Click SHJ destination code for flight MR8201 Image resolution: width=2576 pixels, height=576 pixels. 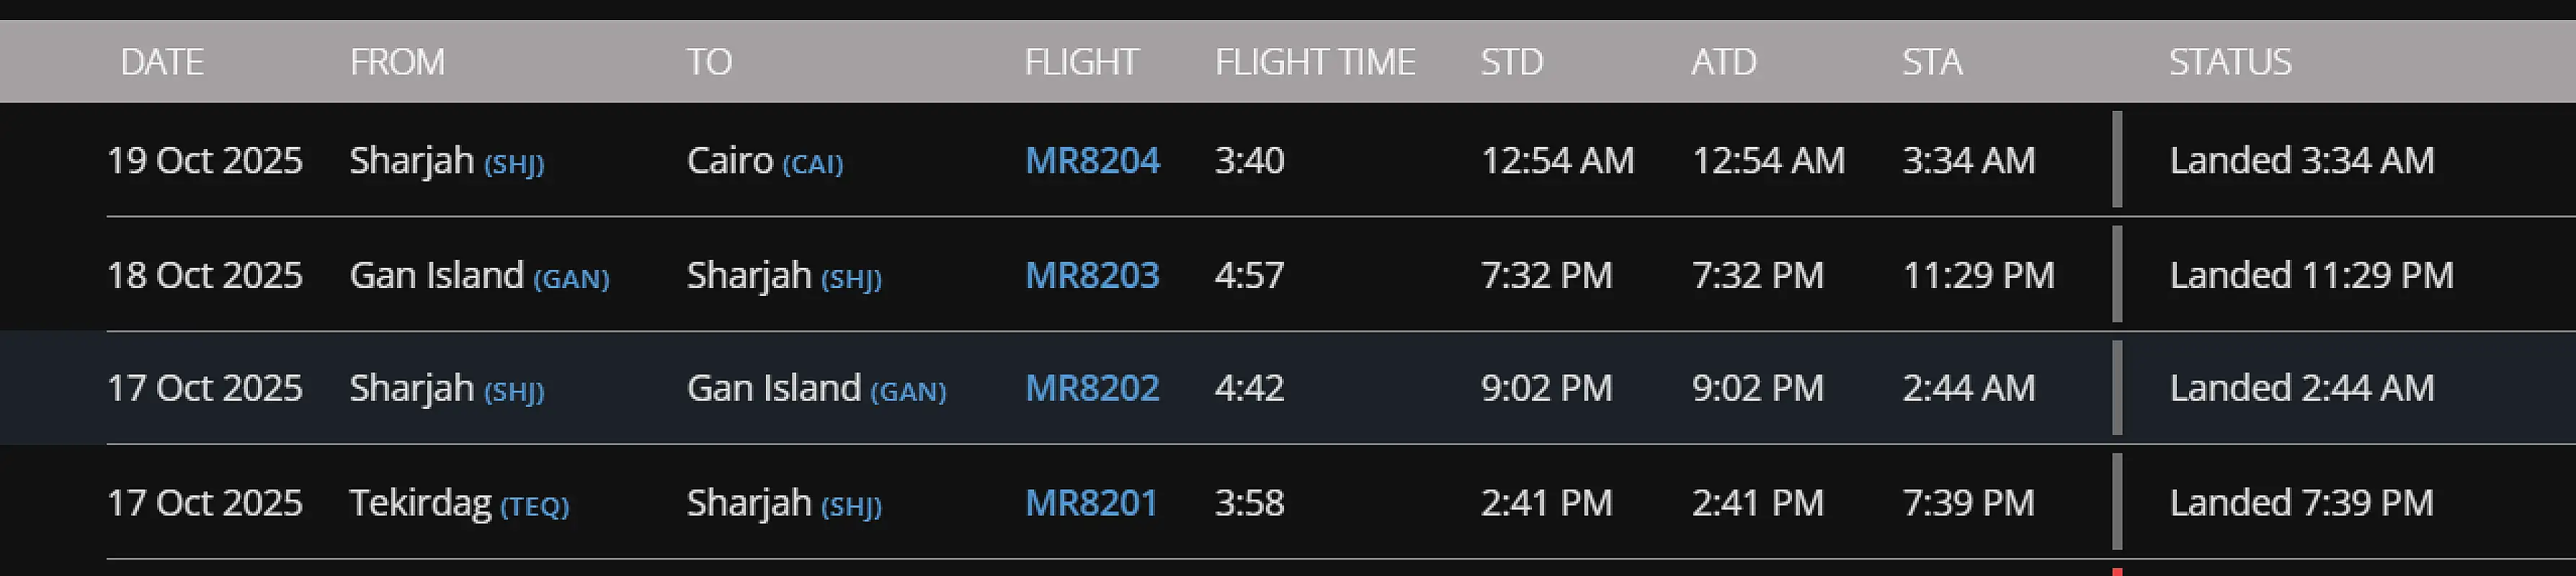[x=851, y=506]
